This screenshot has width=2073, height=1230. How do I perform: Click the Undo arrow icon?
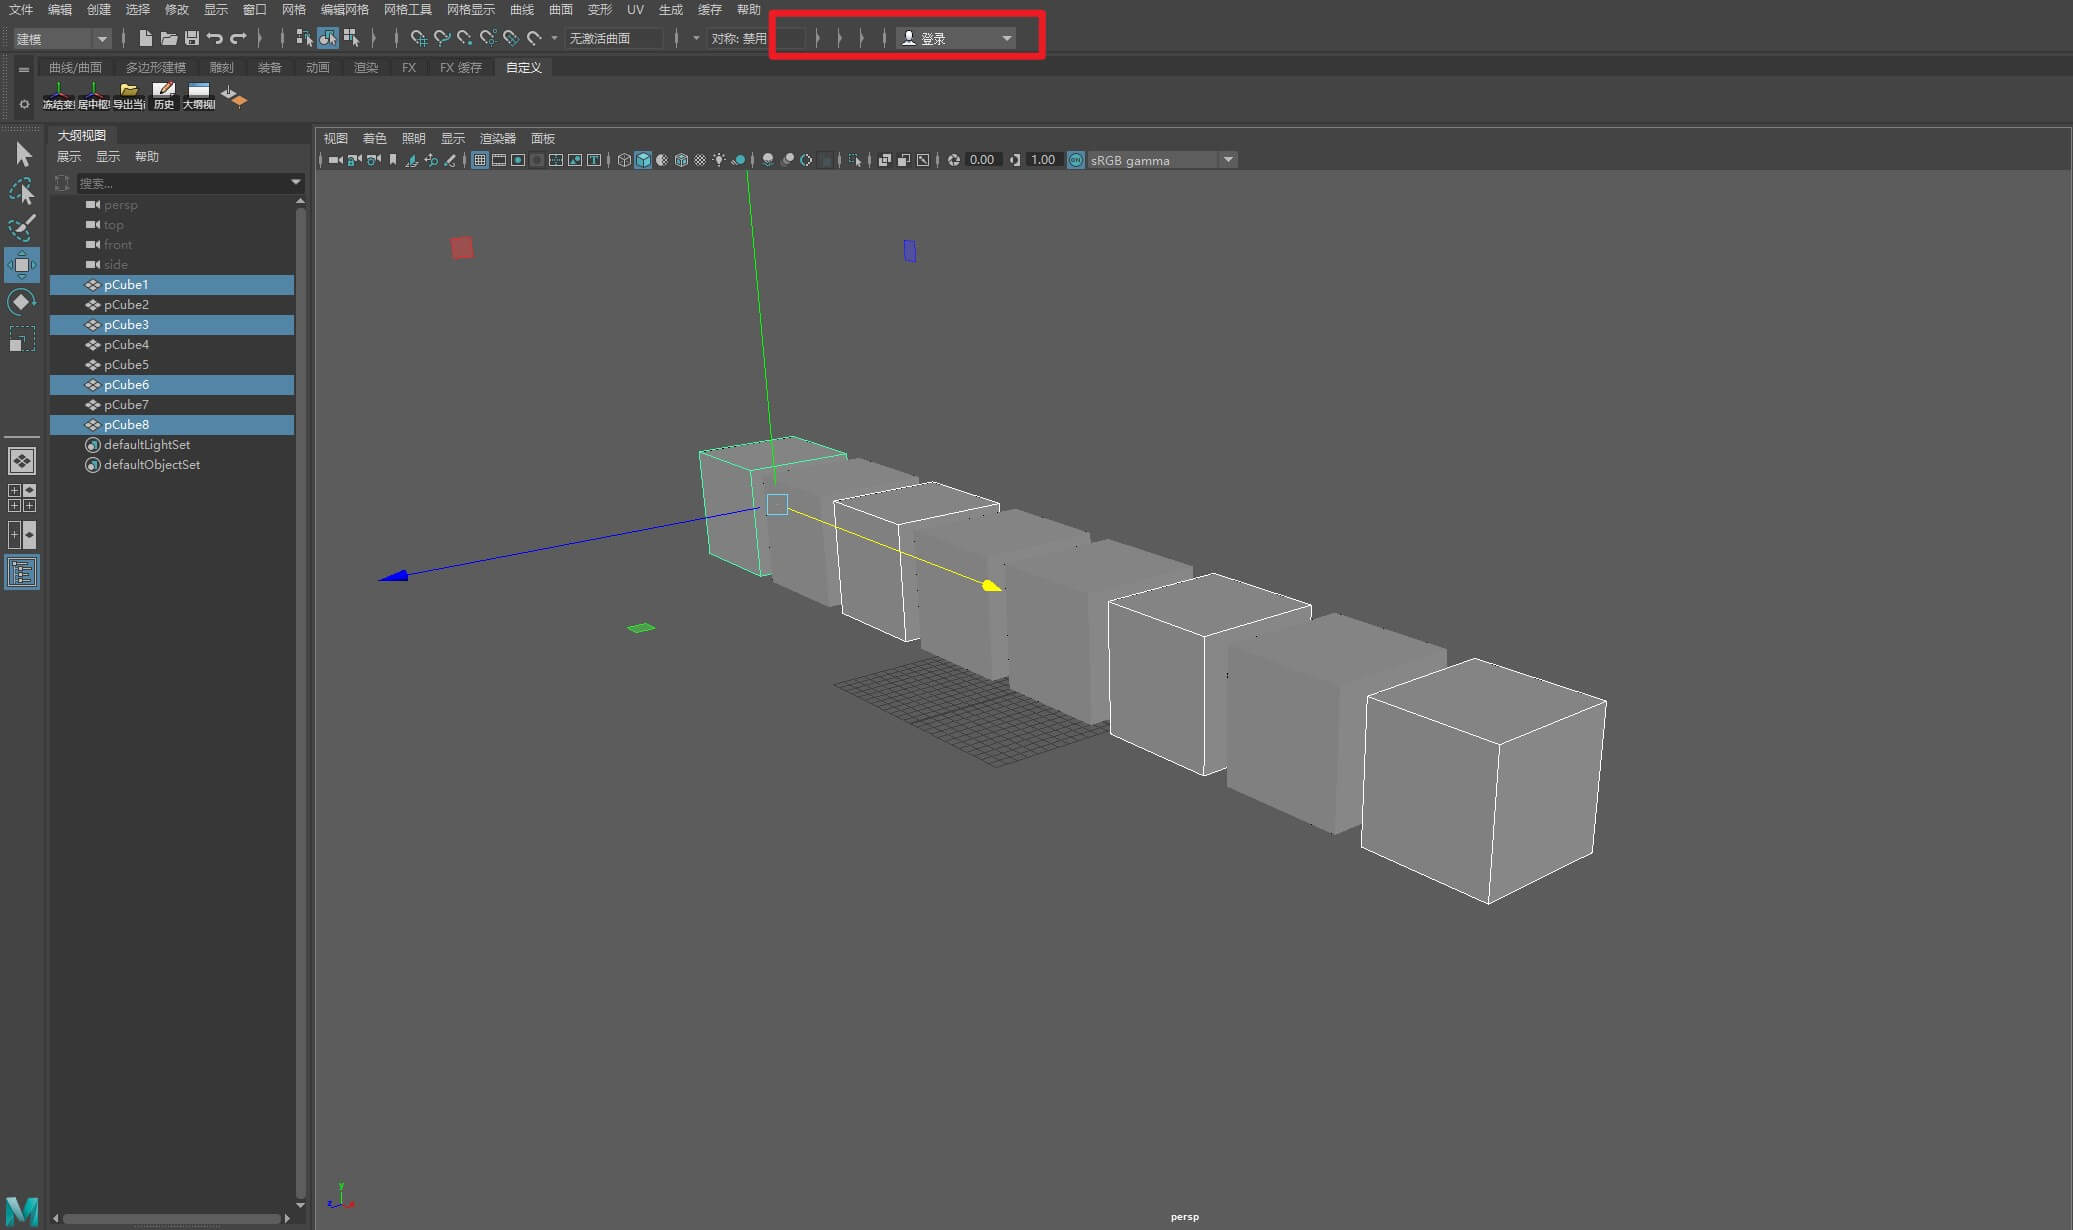[215, 38]
